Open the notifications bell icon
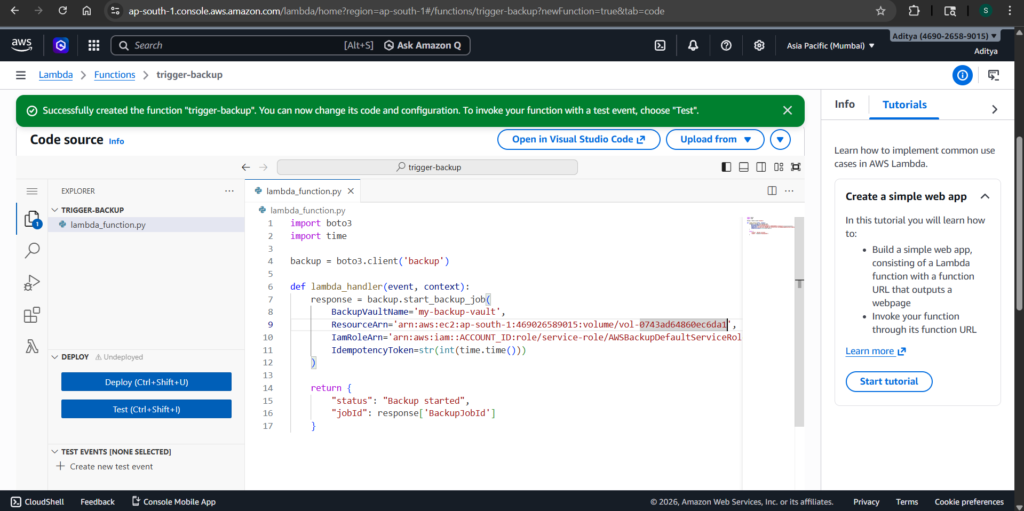Viewport: 1024px width, 511px height. pyautogui.click(x=693, y=45)
